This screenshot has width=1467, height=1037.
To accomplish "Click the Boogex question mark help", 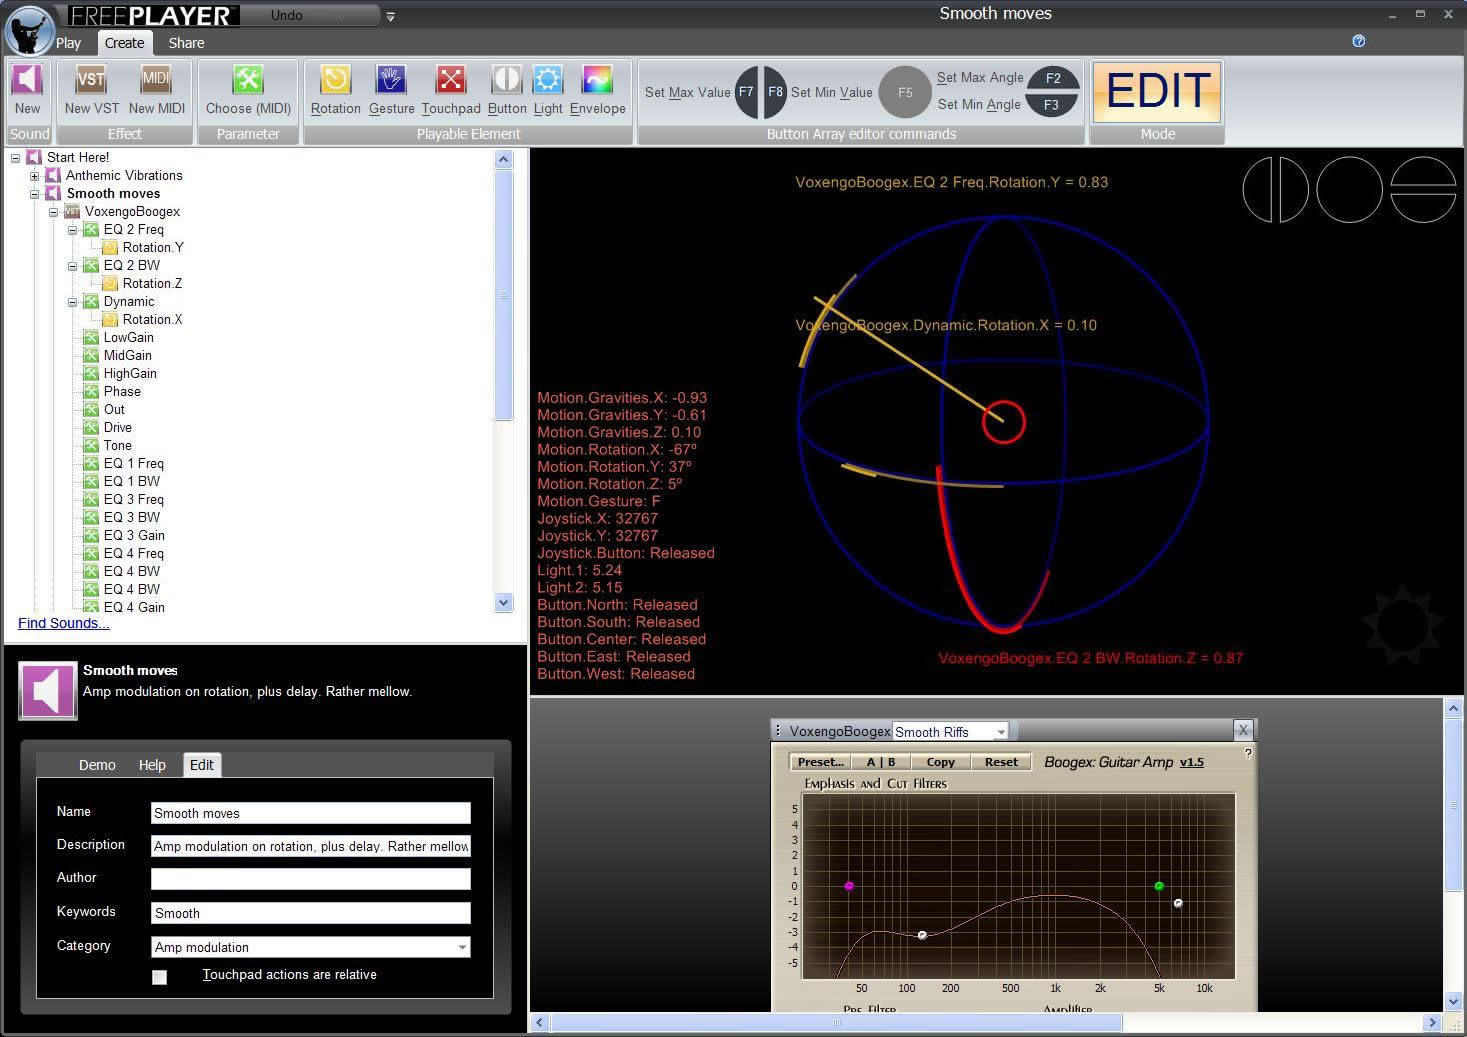I will pyautogui.click(x=1248, y=753).
